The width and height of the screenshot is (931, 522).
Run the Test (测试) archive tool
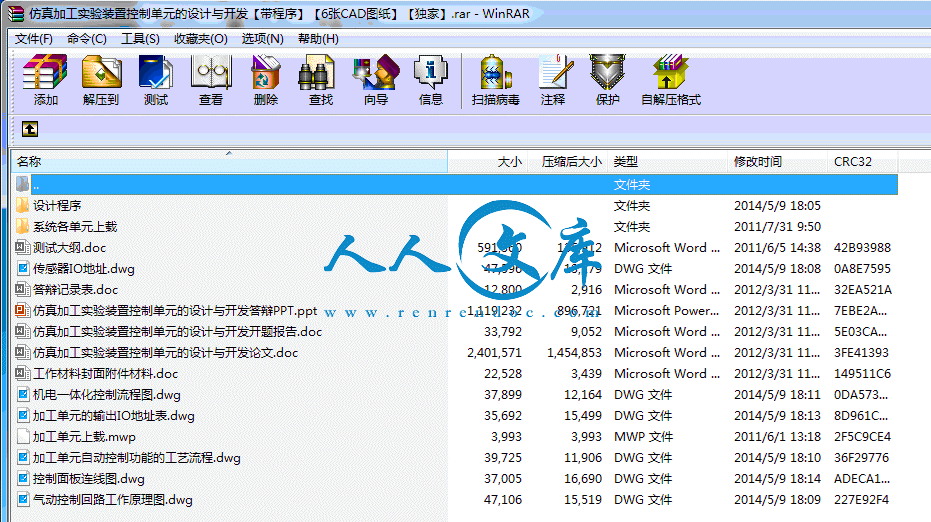156,73
